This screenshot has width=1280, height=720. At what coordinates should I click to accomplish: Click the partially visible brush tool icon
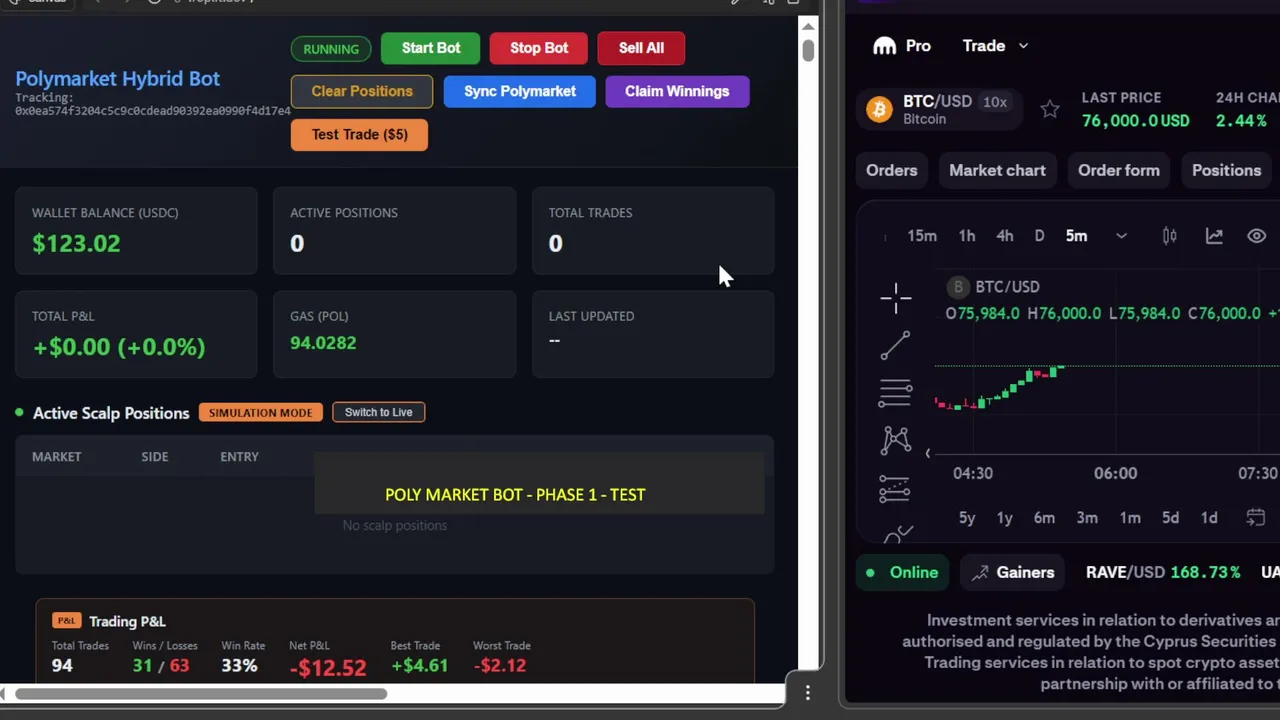pos(897,535)
